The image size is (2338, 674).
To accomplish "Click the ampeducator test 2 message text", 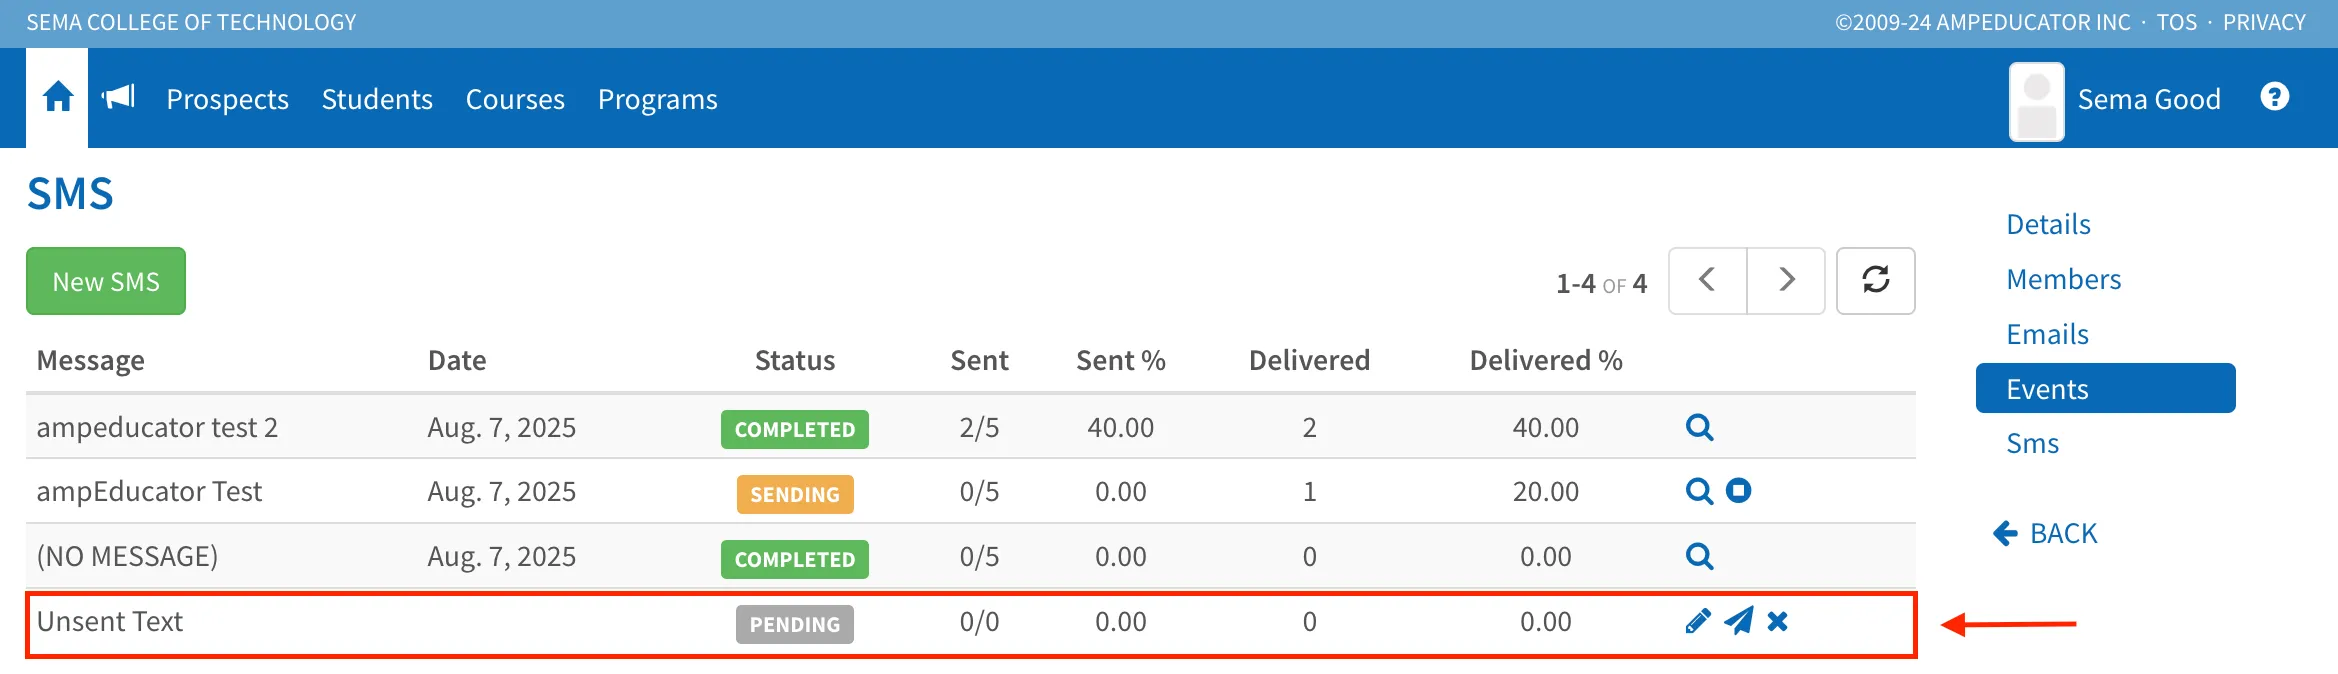I will click(157, 427).
